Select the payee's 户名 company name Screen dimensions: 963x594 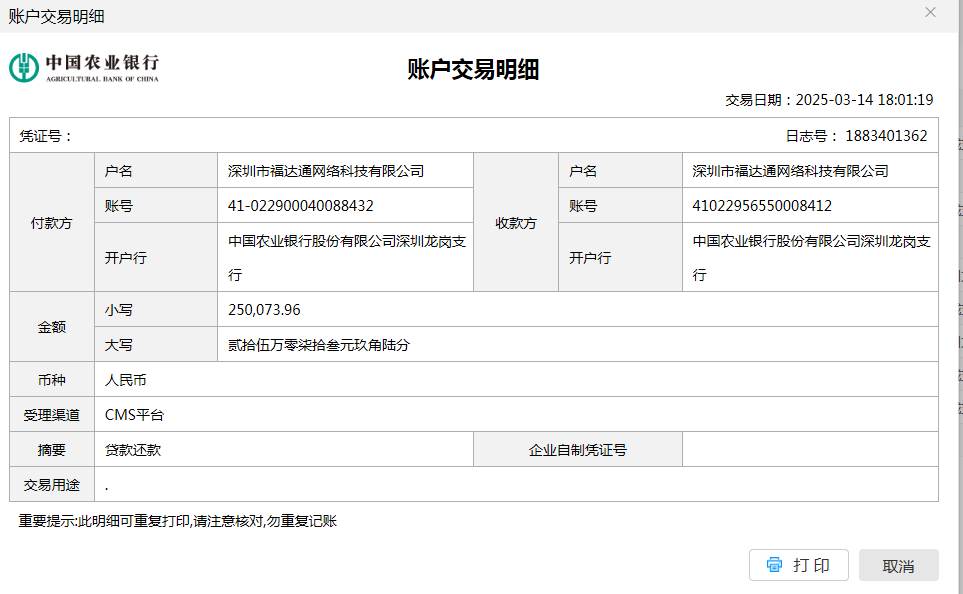(x=790, y=171)
